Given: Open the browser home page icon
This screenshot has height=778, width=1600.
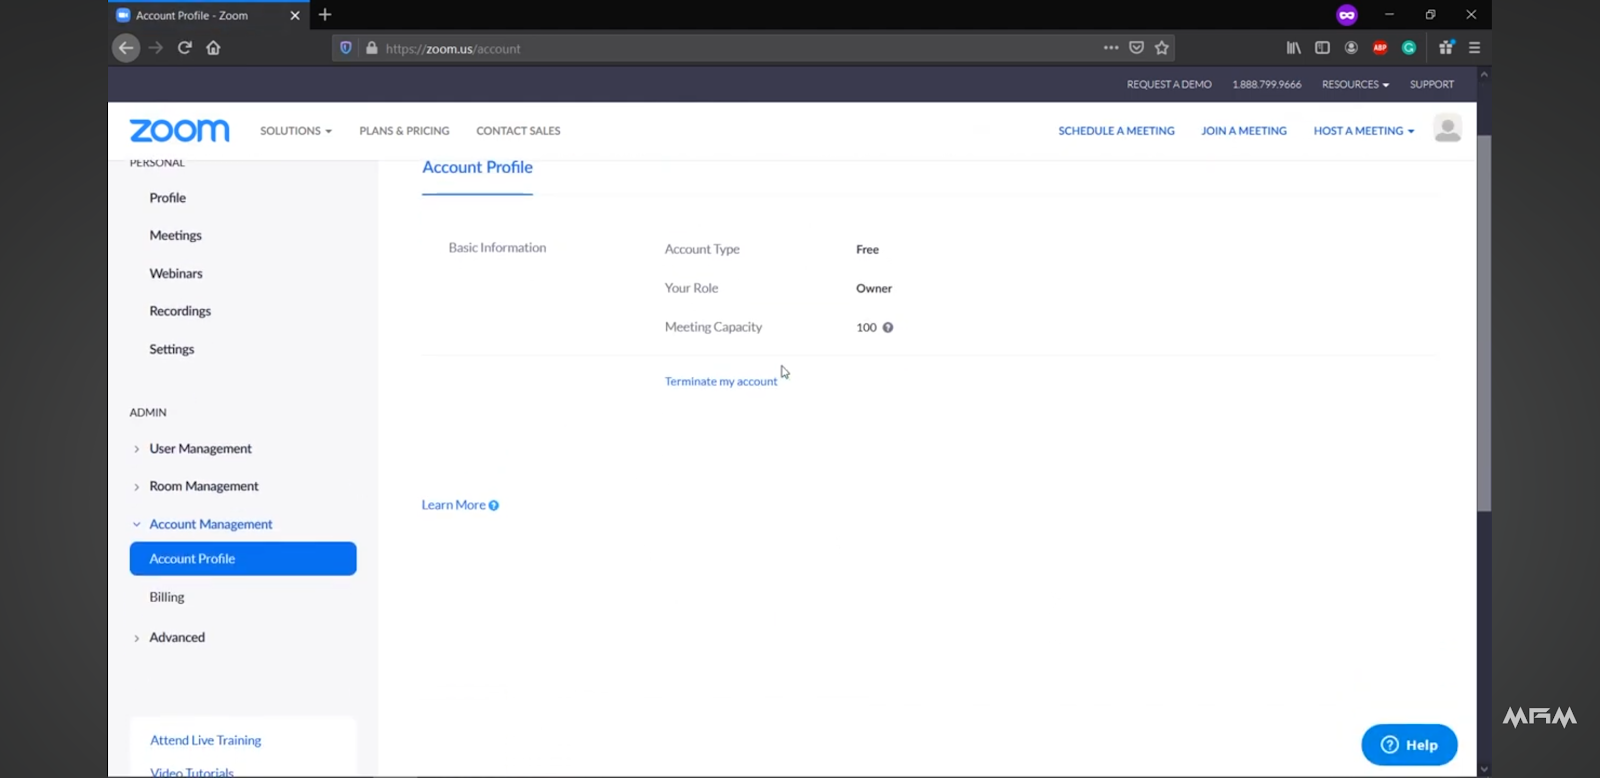Looking at the screenshot, I should click(x=213, y=48).
